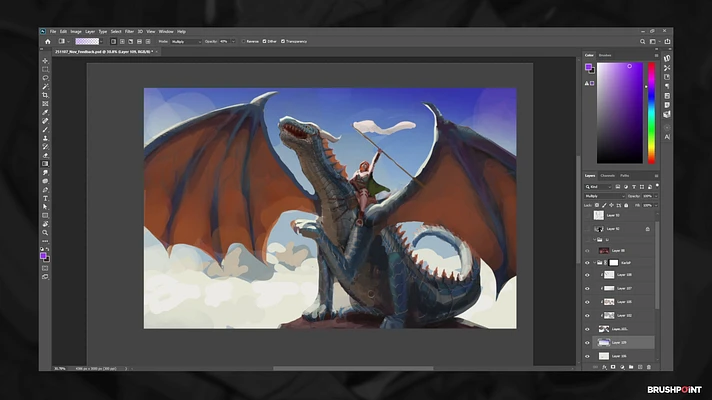Select the Gradient tool in the toolbar

pyautogui.click(x=45, y=164)
